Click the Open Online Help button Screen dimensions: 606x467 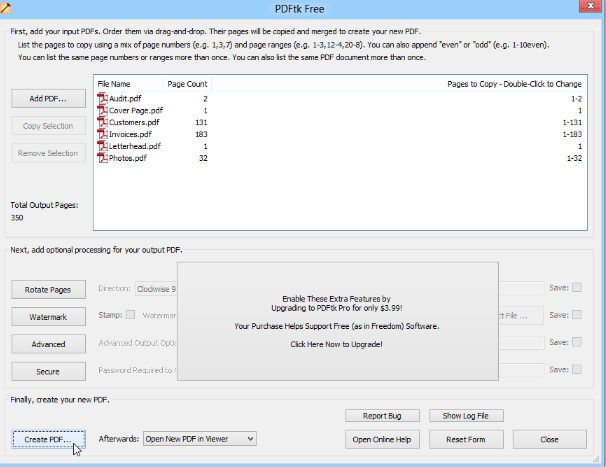tap(382, 439)
